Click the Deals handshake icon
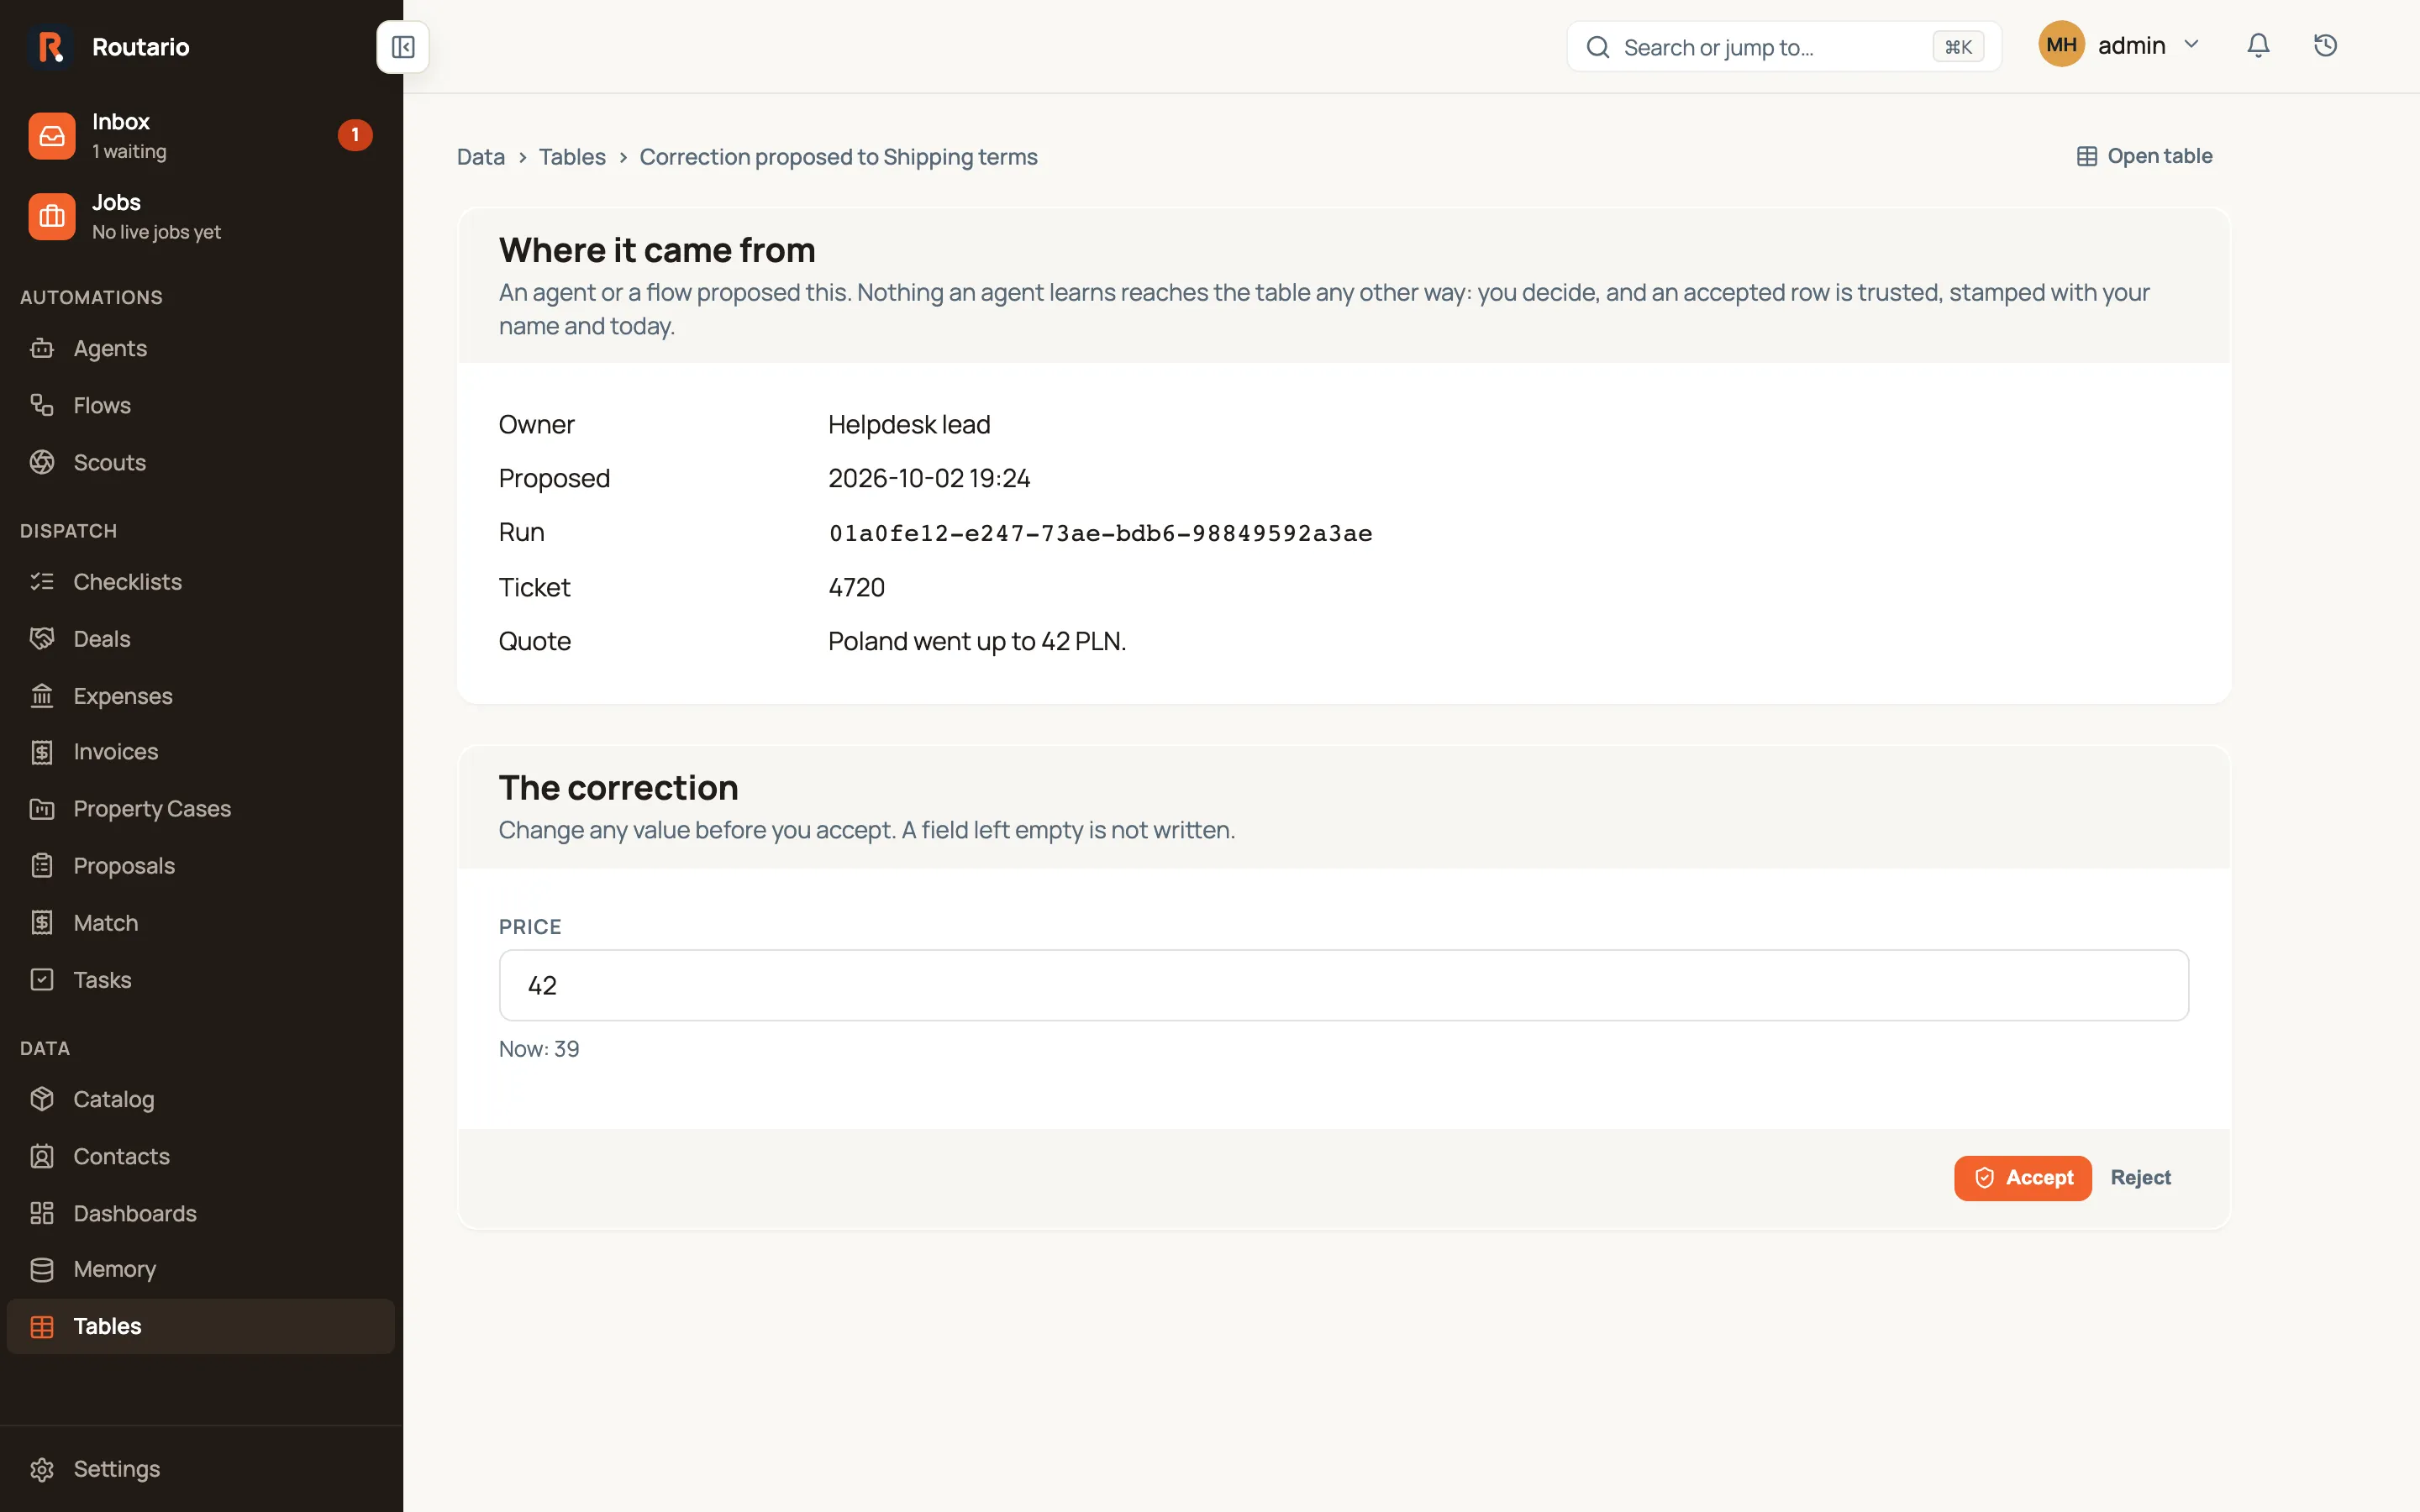The width and height of the screenshot is (2420, 1512). pyautogui.click(x=42, y=638)
